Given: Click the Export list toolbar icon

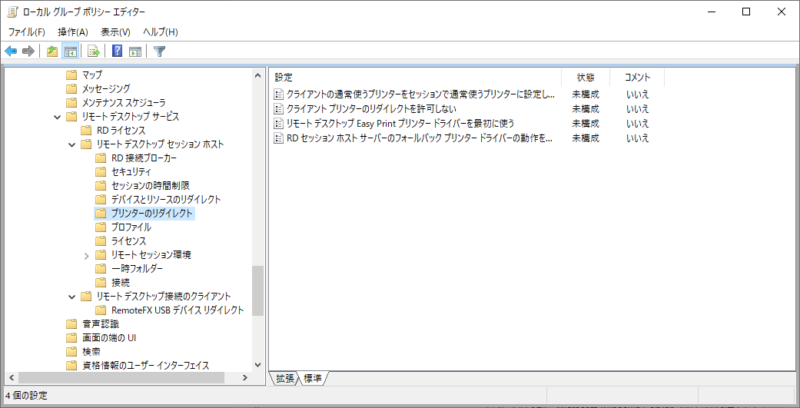Looking at the screenshot, I should click(93, 51).
